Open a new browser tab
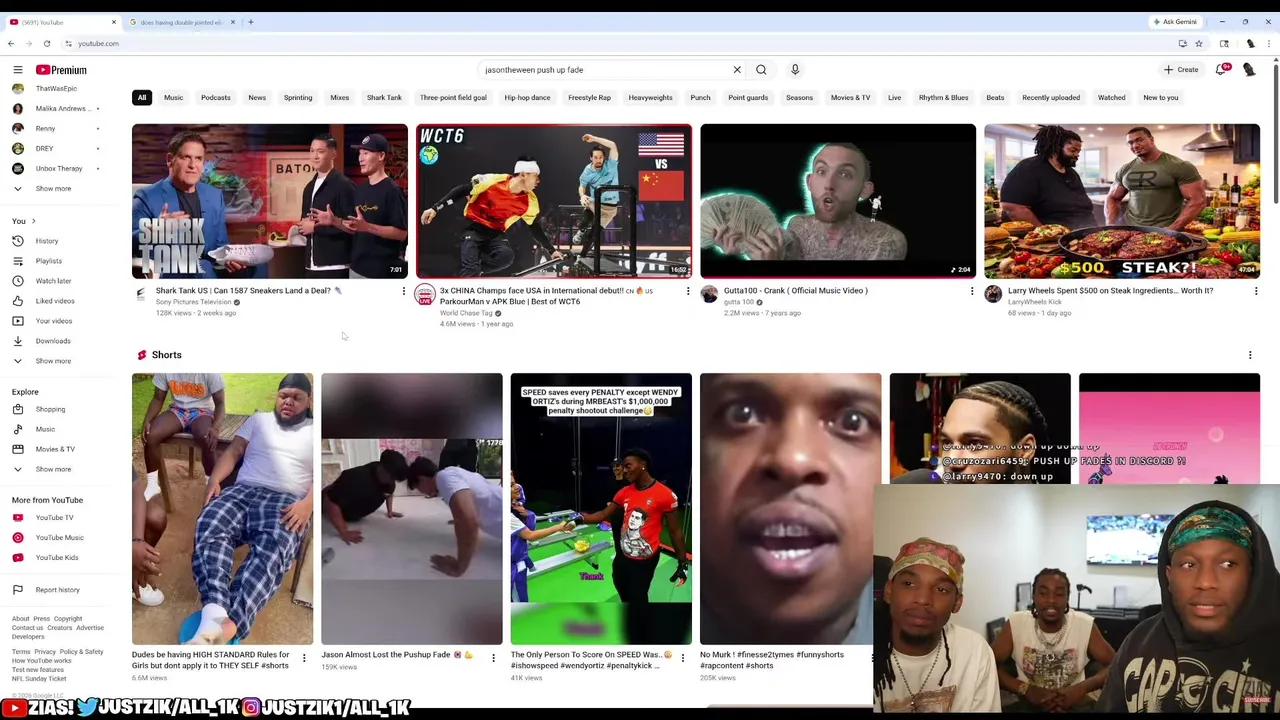Screen dimensions: 1280x720 [x=250, y=22]
